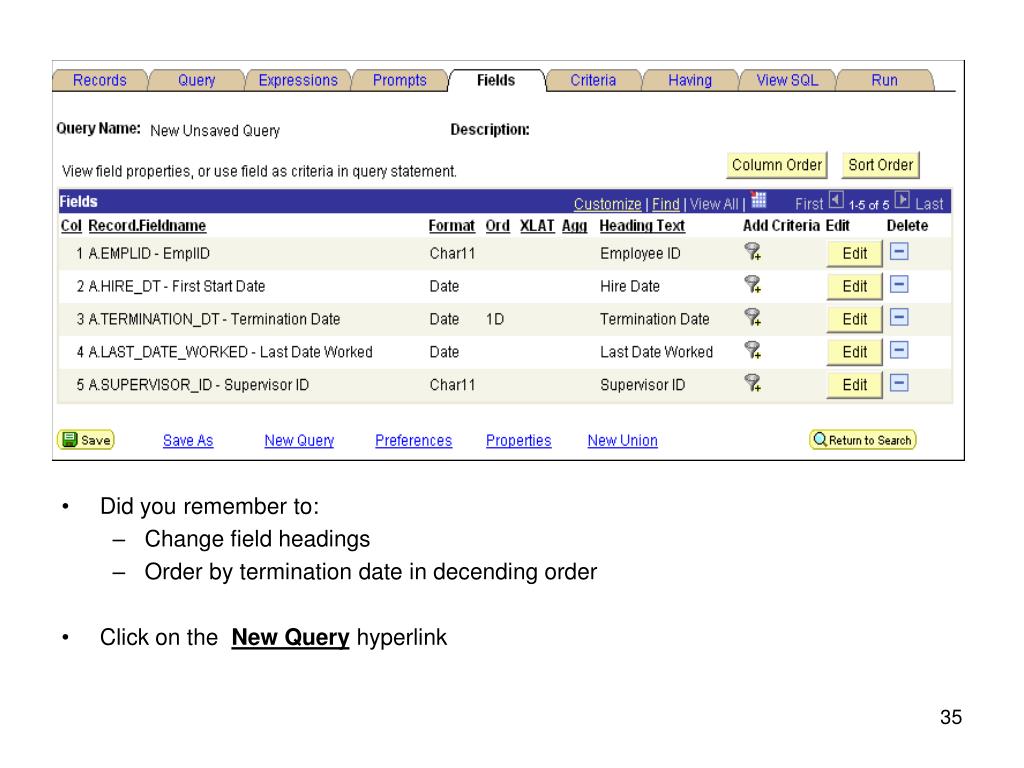The height and width of the screenshot is (768, 1024).
Task: Switch to the Query tab
Action: (x=197, y=80)
